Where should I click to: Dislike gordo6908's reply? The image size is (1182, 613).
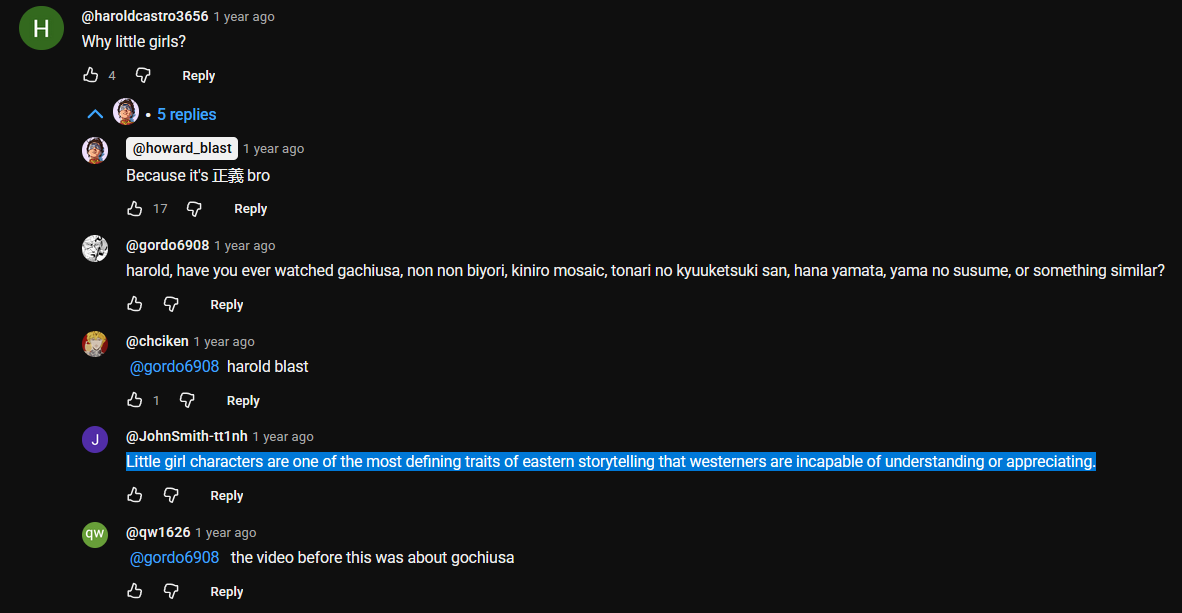tap(171, 305)
